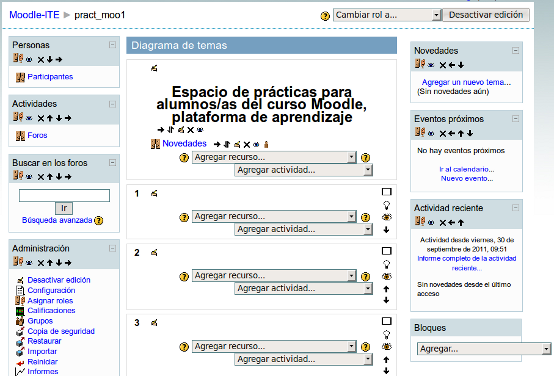Hide the Novedades forum with its eye icon

[x=256, y=145]
